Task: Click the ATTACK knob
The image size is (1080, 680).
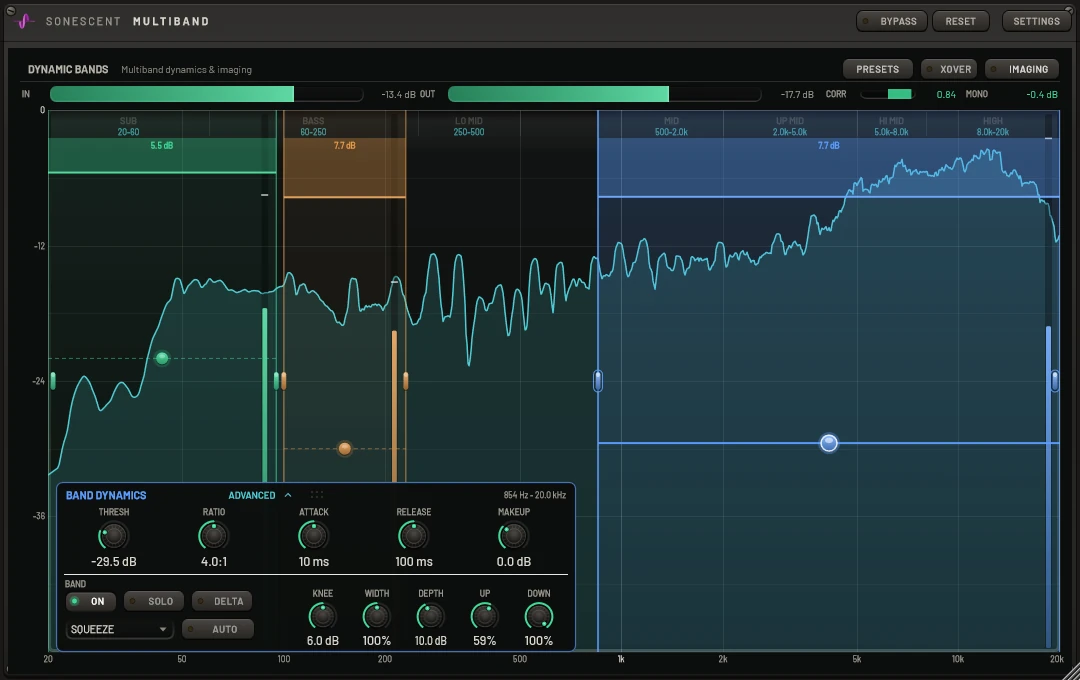Action: pos(313,535)
